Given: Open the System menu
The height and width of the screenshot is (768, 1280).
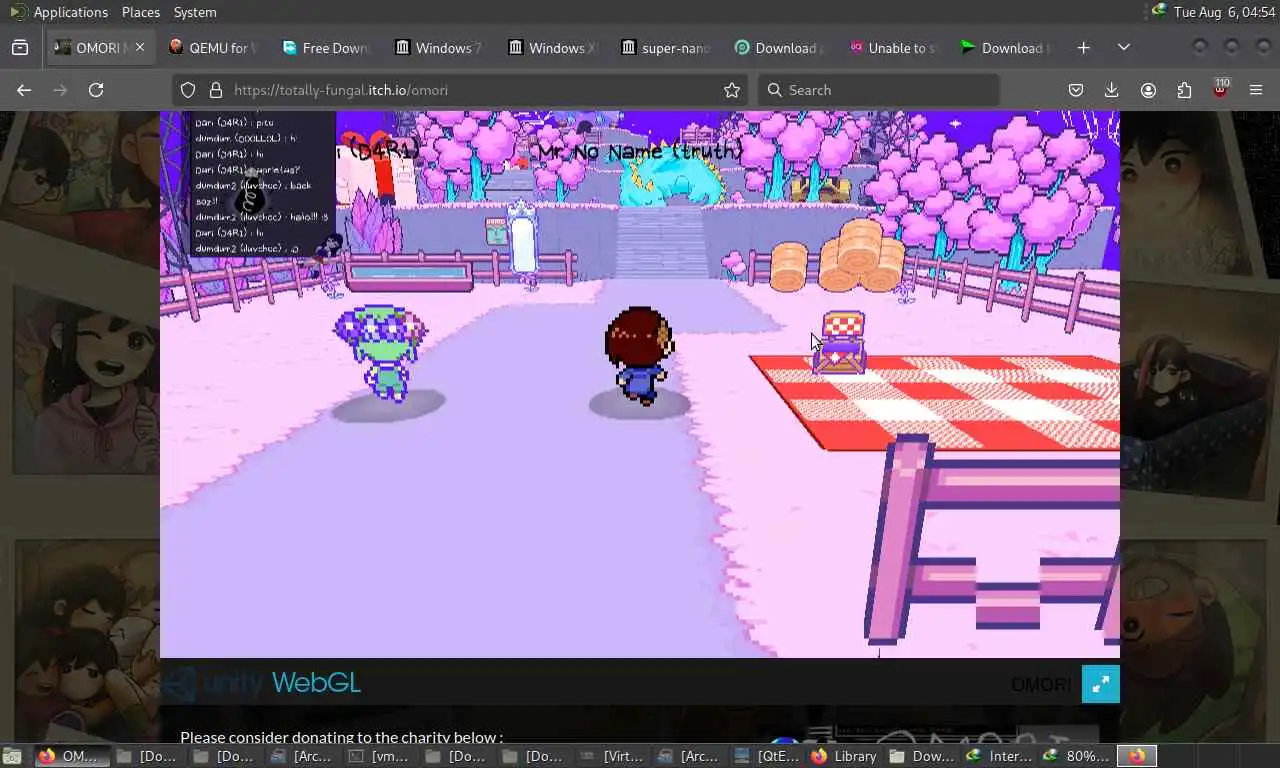Looking at the screenshot, I should [x=195, y=12].
